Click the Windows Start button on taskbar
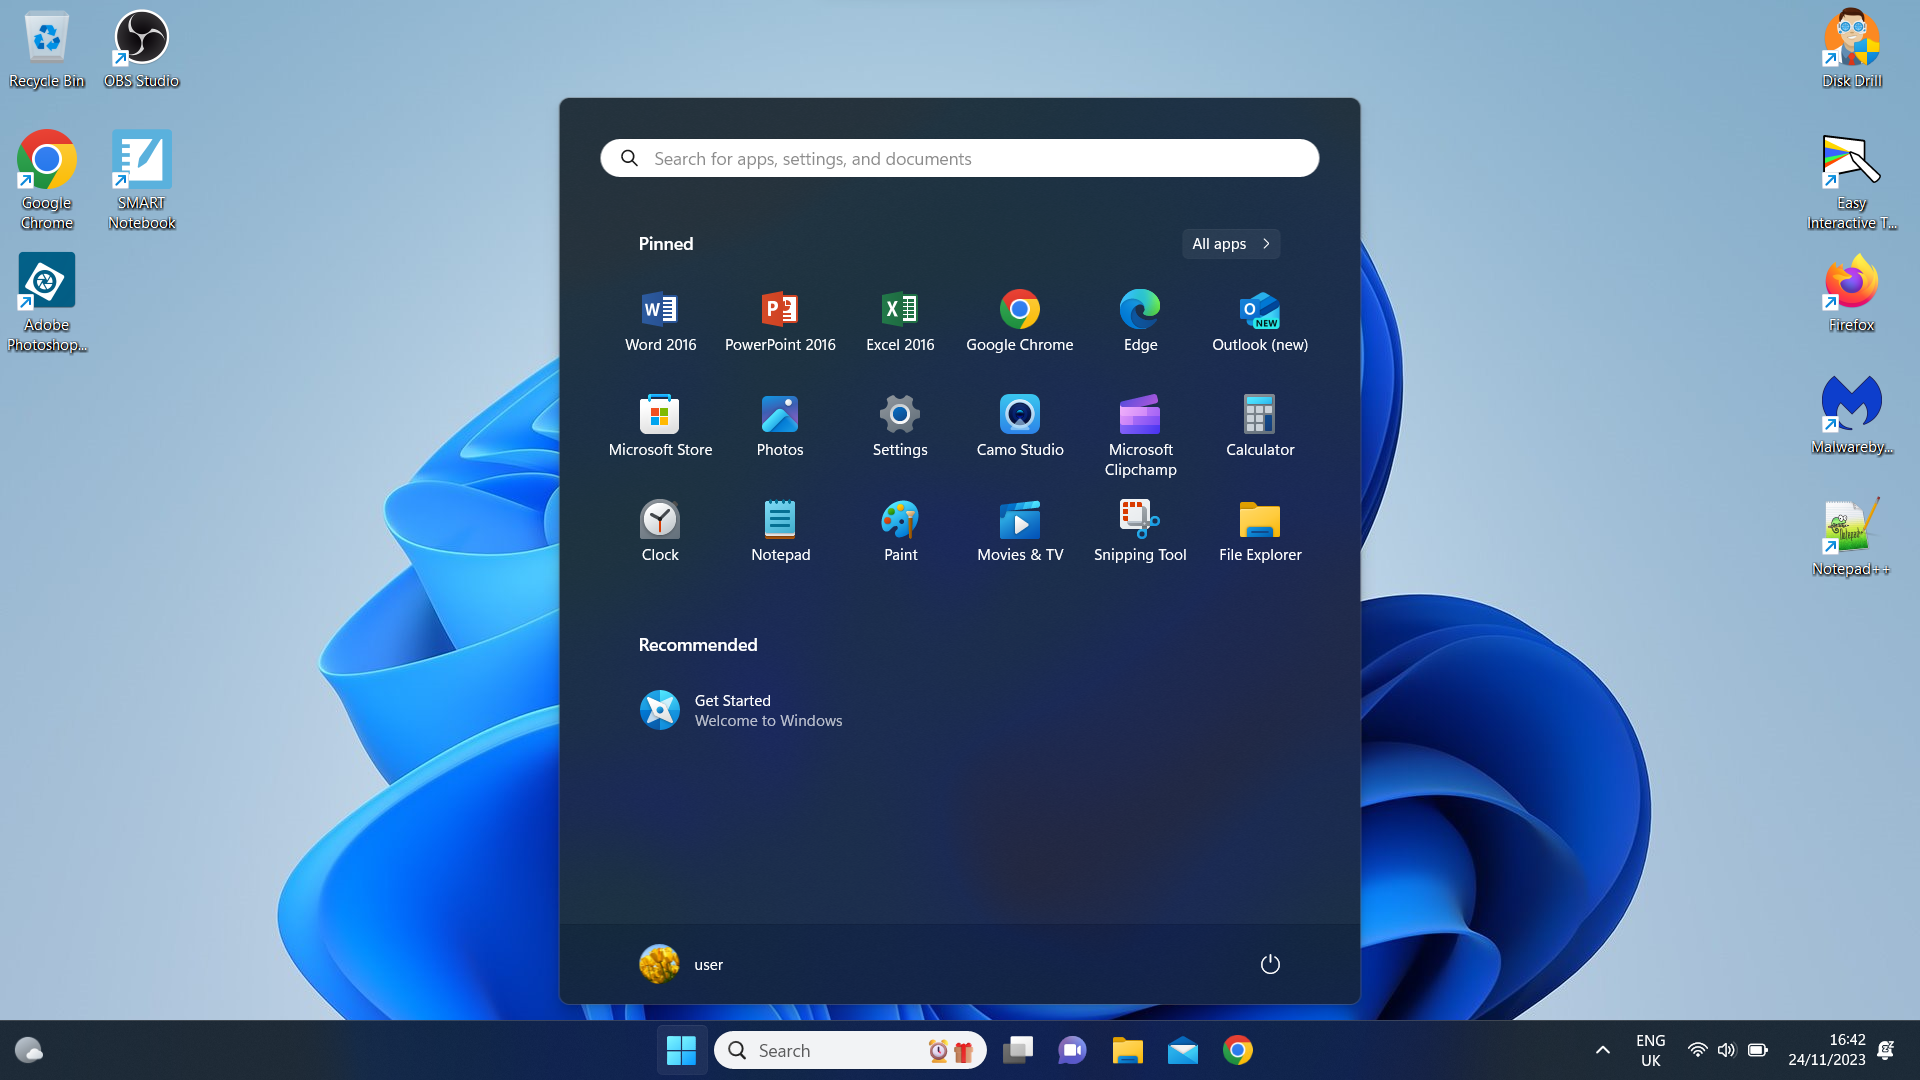Viewport: 1920px width, 1080px height. [682, 1050]
